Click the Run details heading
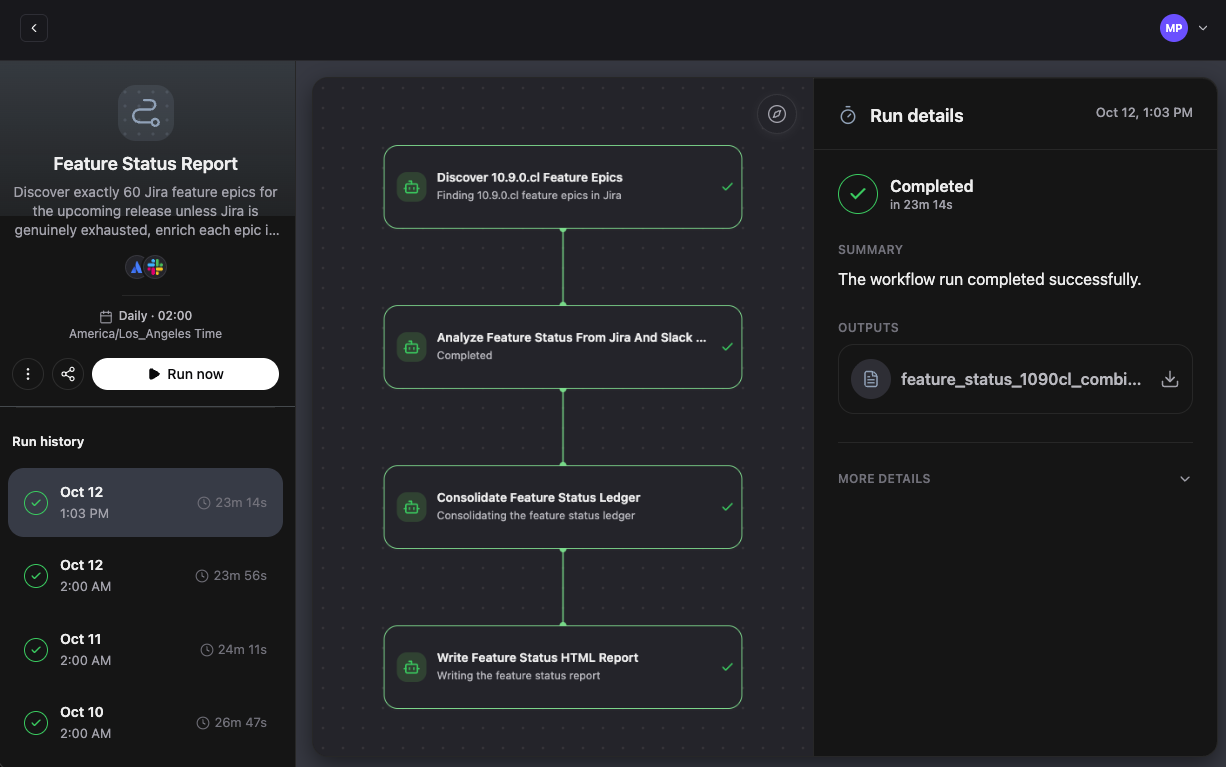Viewport: 1226px width, 767px height. (917, 116)
